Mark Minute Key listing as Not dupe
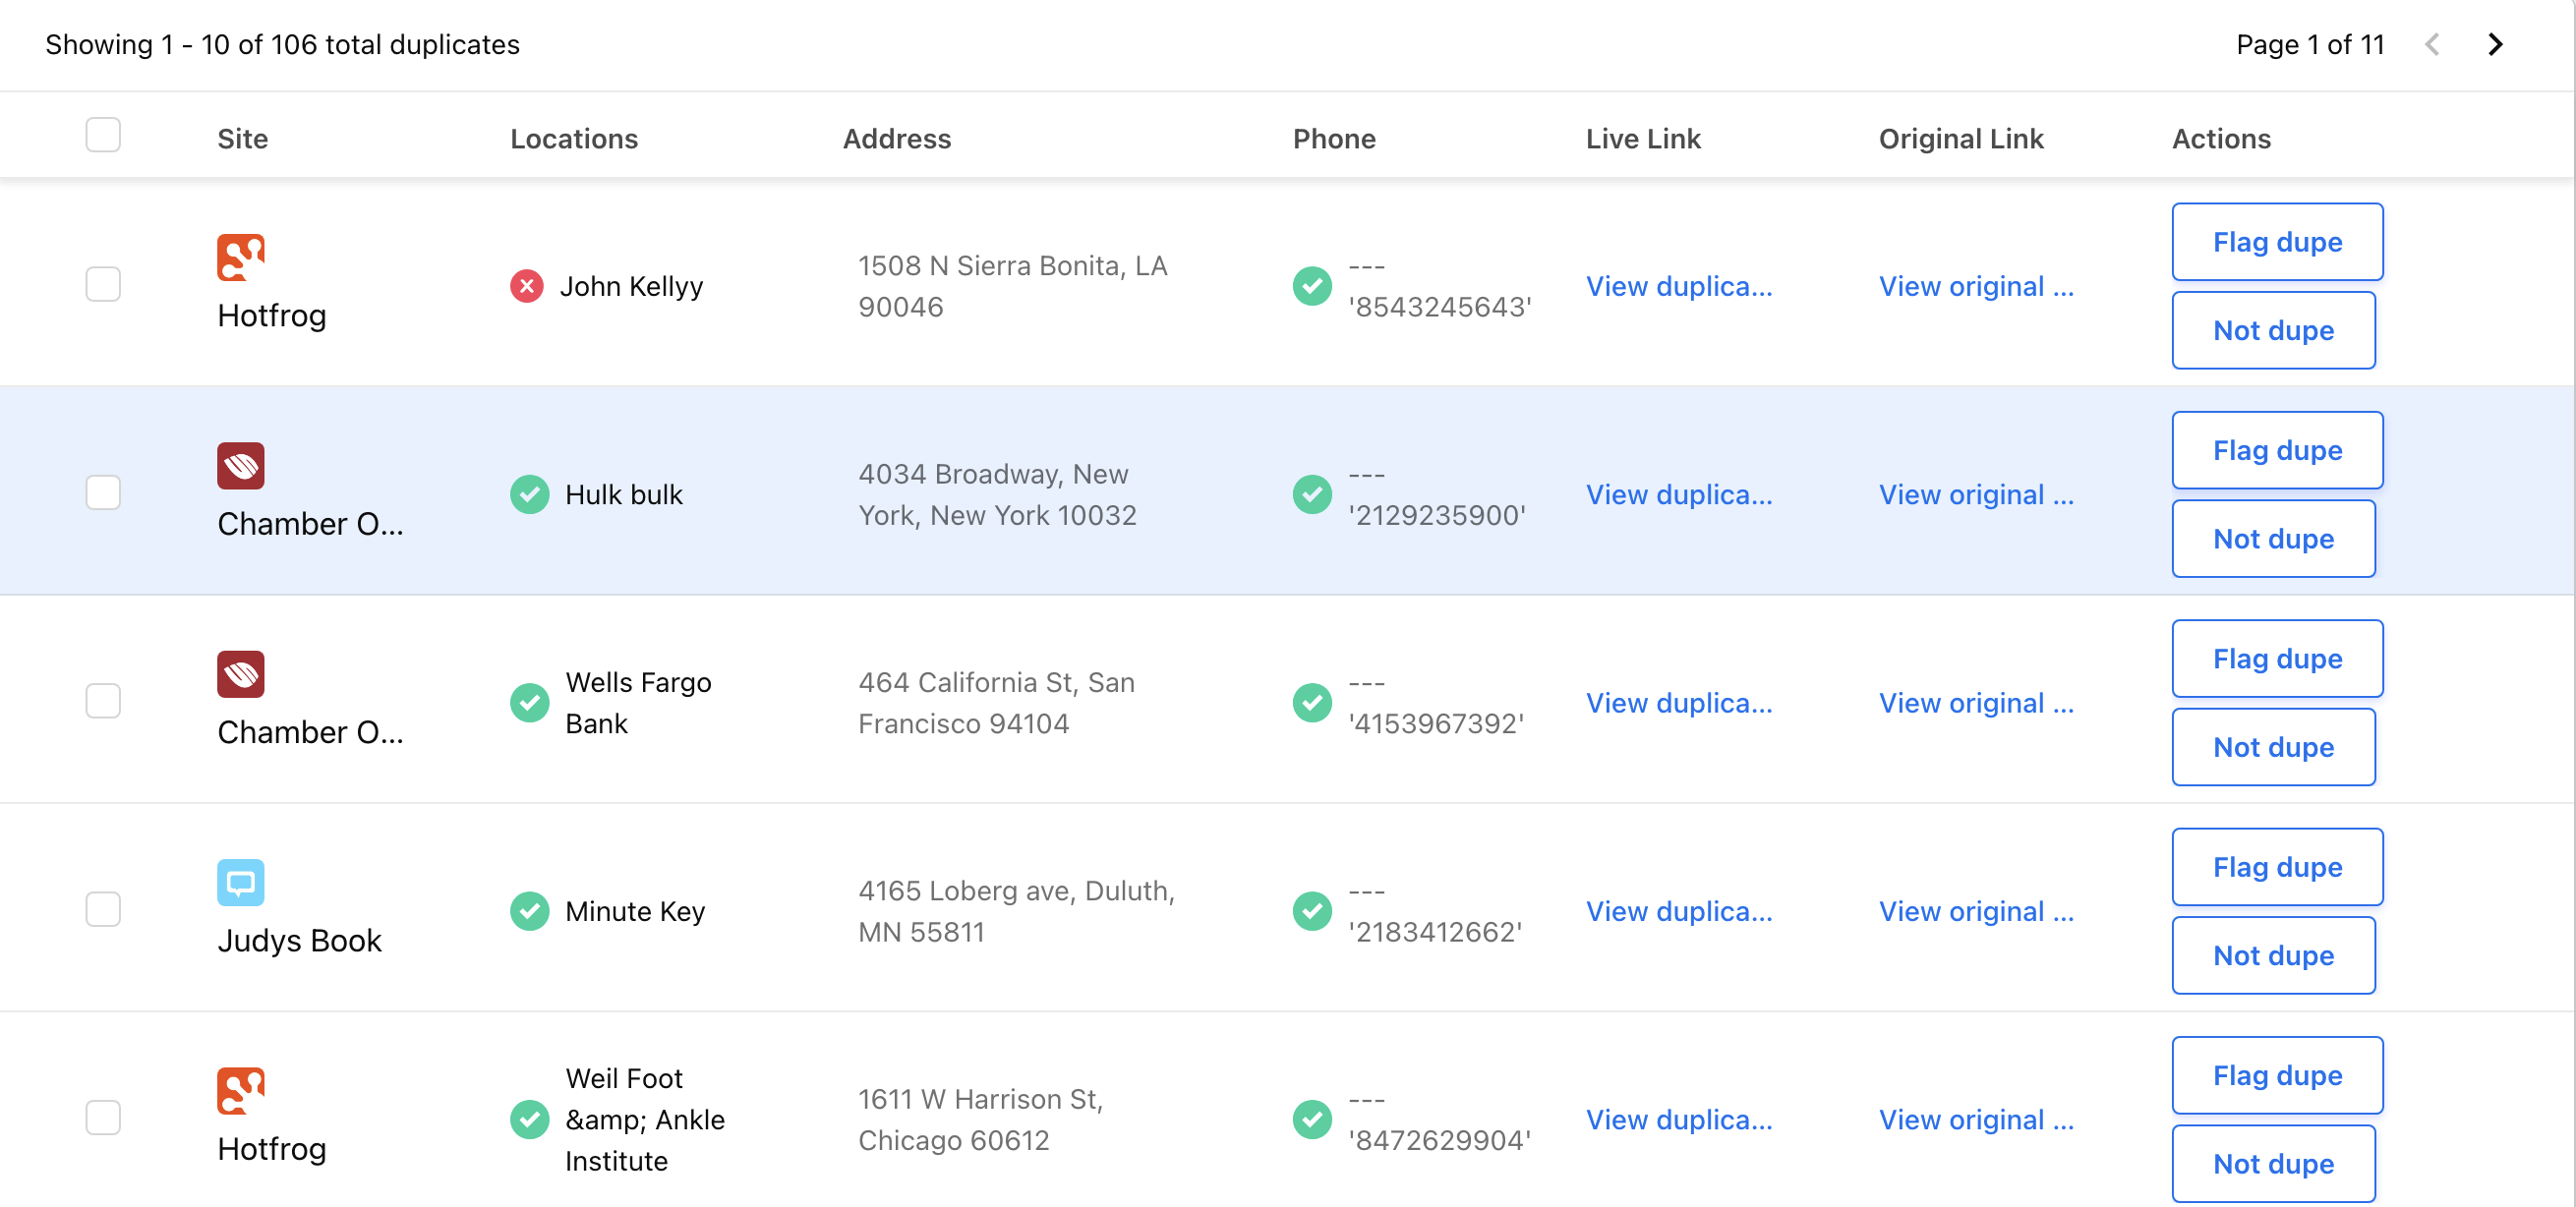The image size is (2576, 1207). coord(2273,956)
